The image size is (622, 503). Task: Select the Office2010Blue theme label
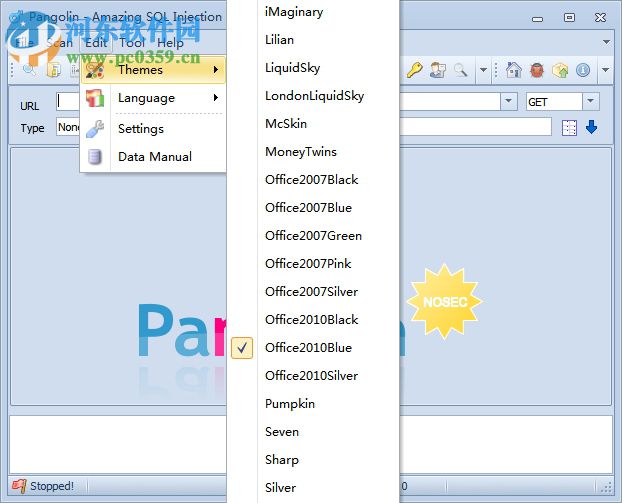(x=308, y=348)
